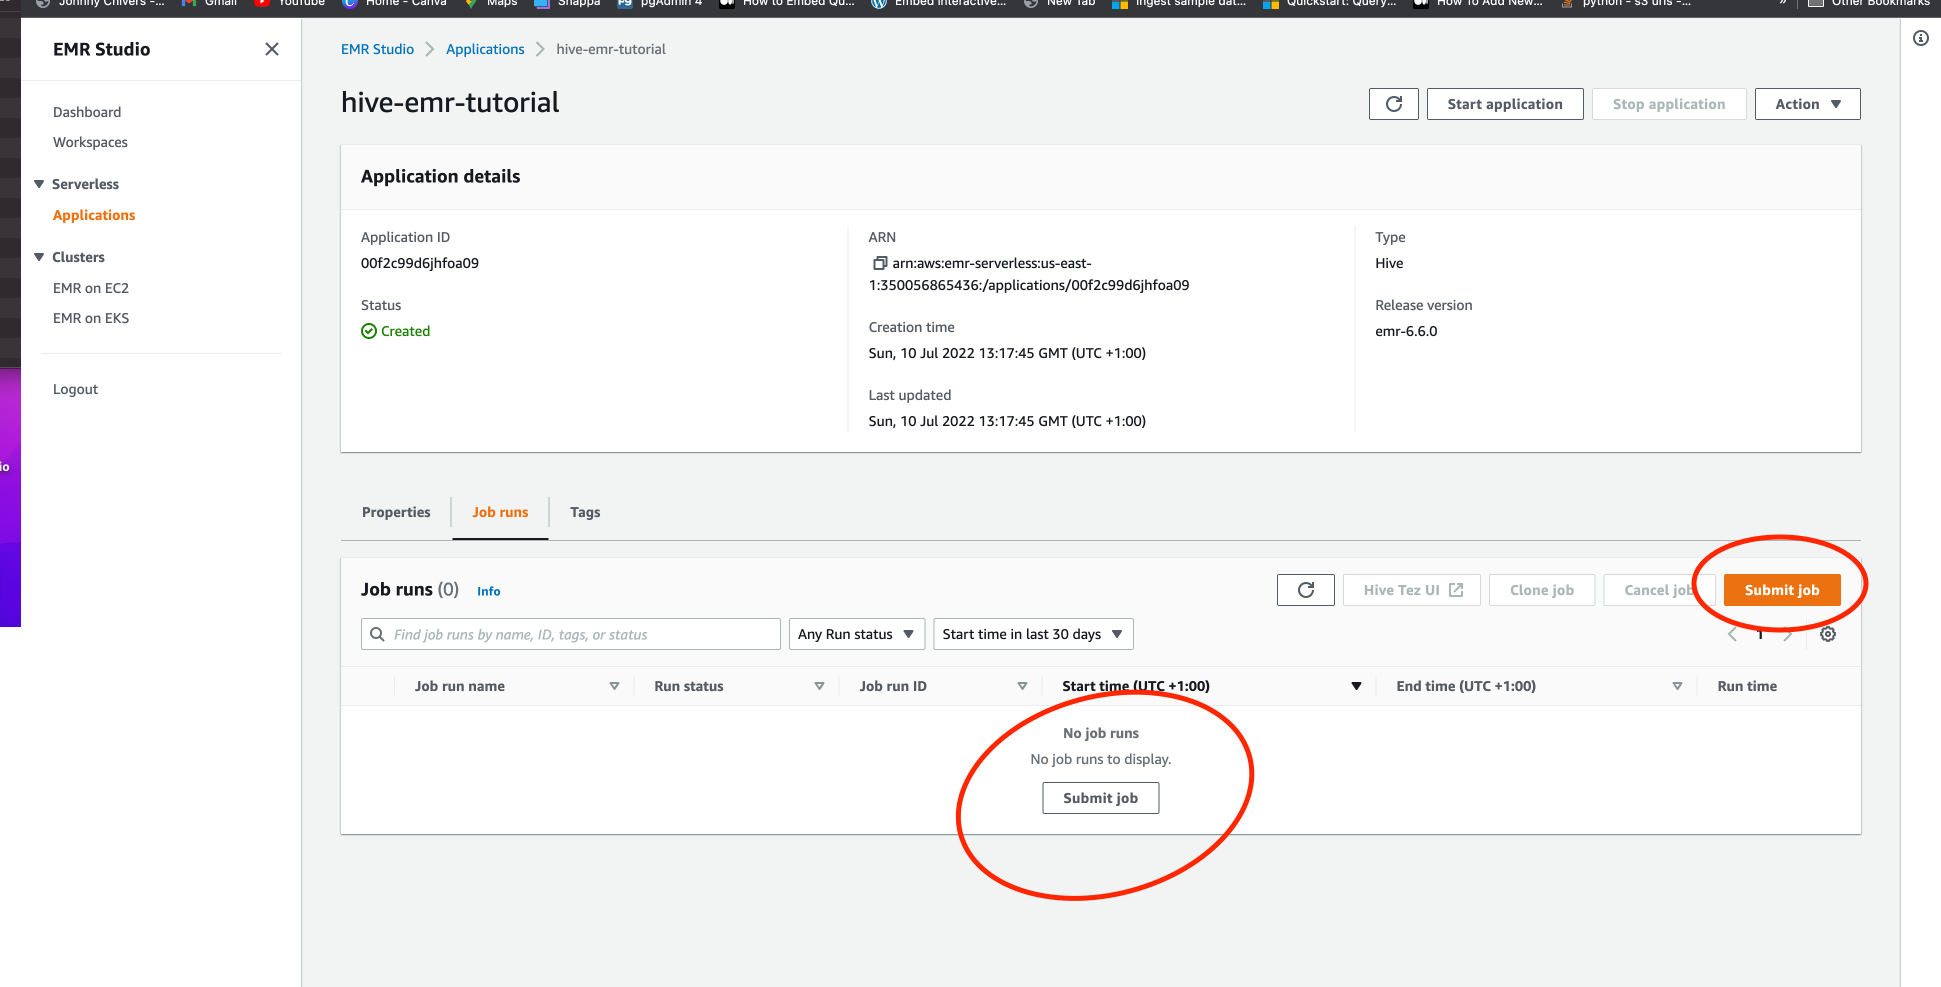Click the orange Submit job button
The image size is (1941, 987).
1781,590
